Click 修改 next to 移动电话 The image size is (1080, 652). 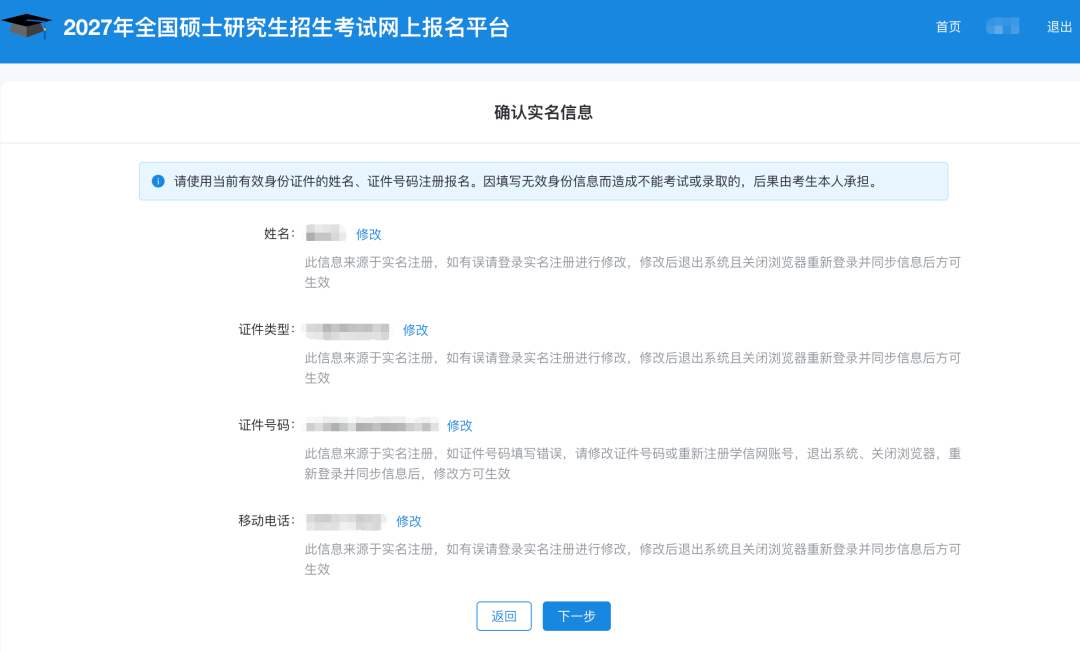[x=408, y=521]
